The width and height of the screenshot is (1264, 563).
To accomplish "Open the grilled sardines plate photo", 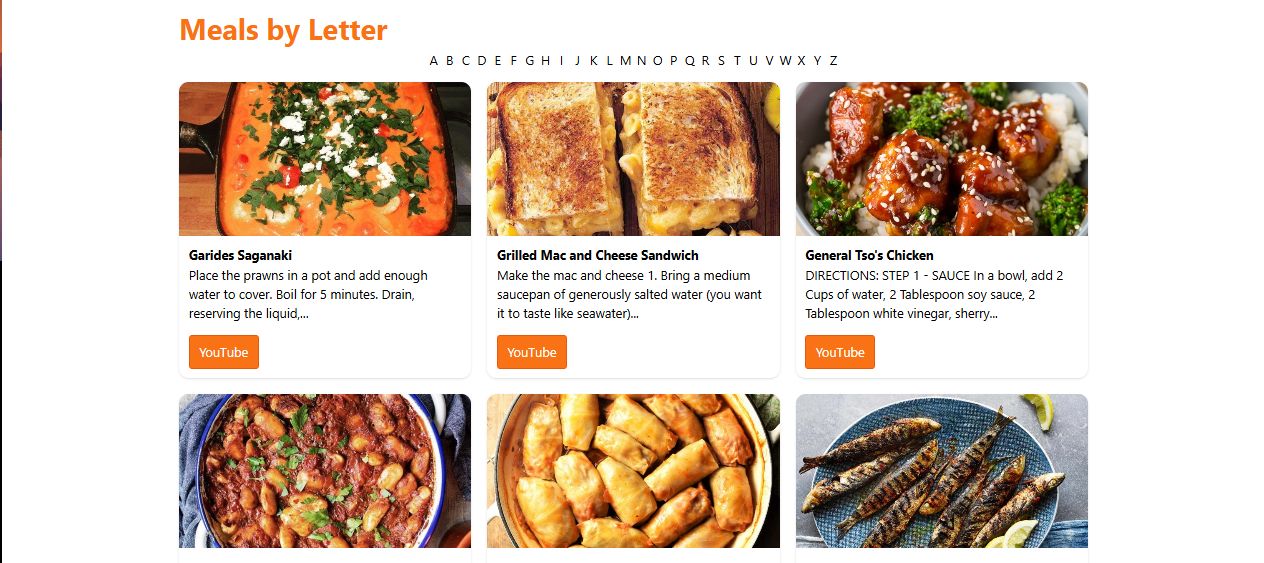I will [x=942, y=471].
